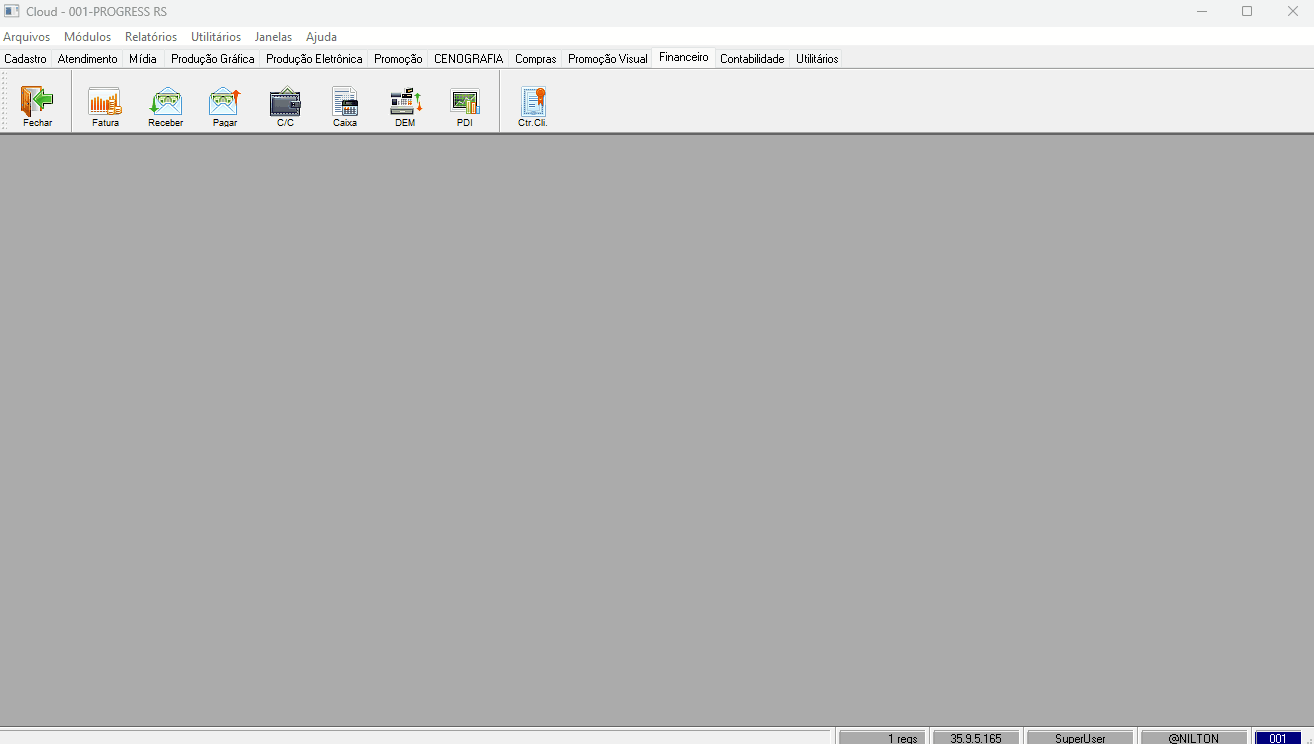Open the Fatura invoice tool
The height and width of the screenshot is (744, 1314).
105,102
